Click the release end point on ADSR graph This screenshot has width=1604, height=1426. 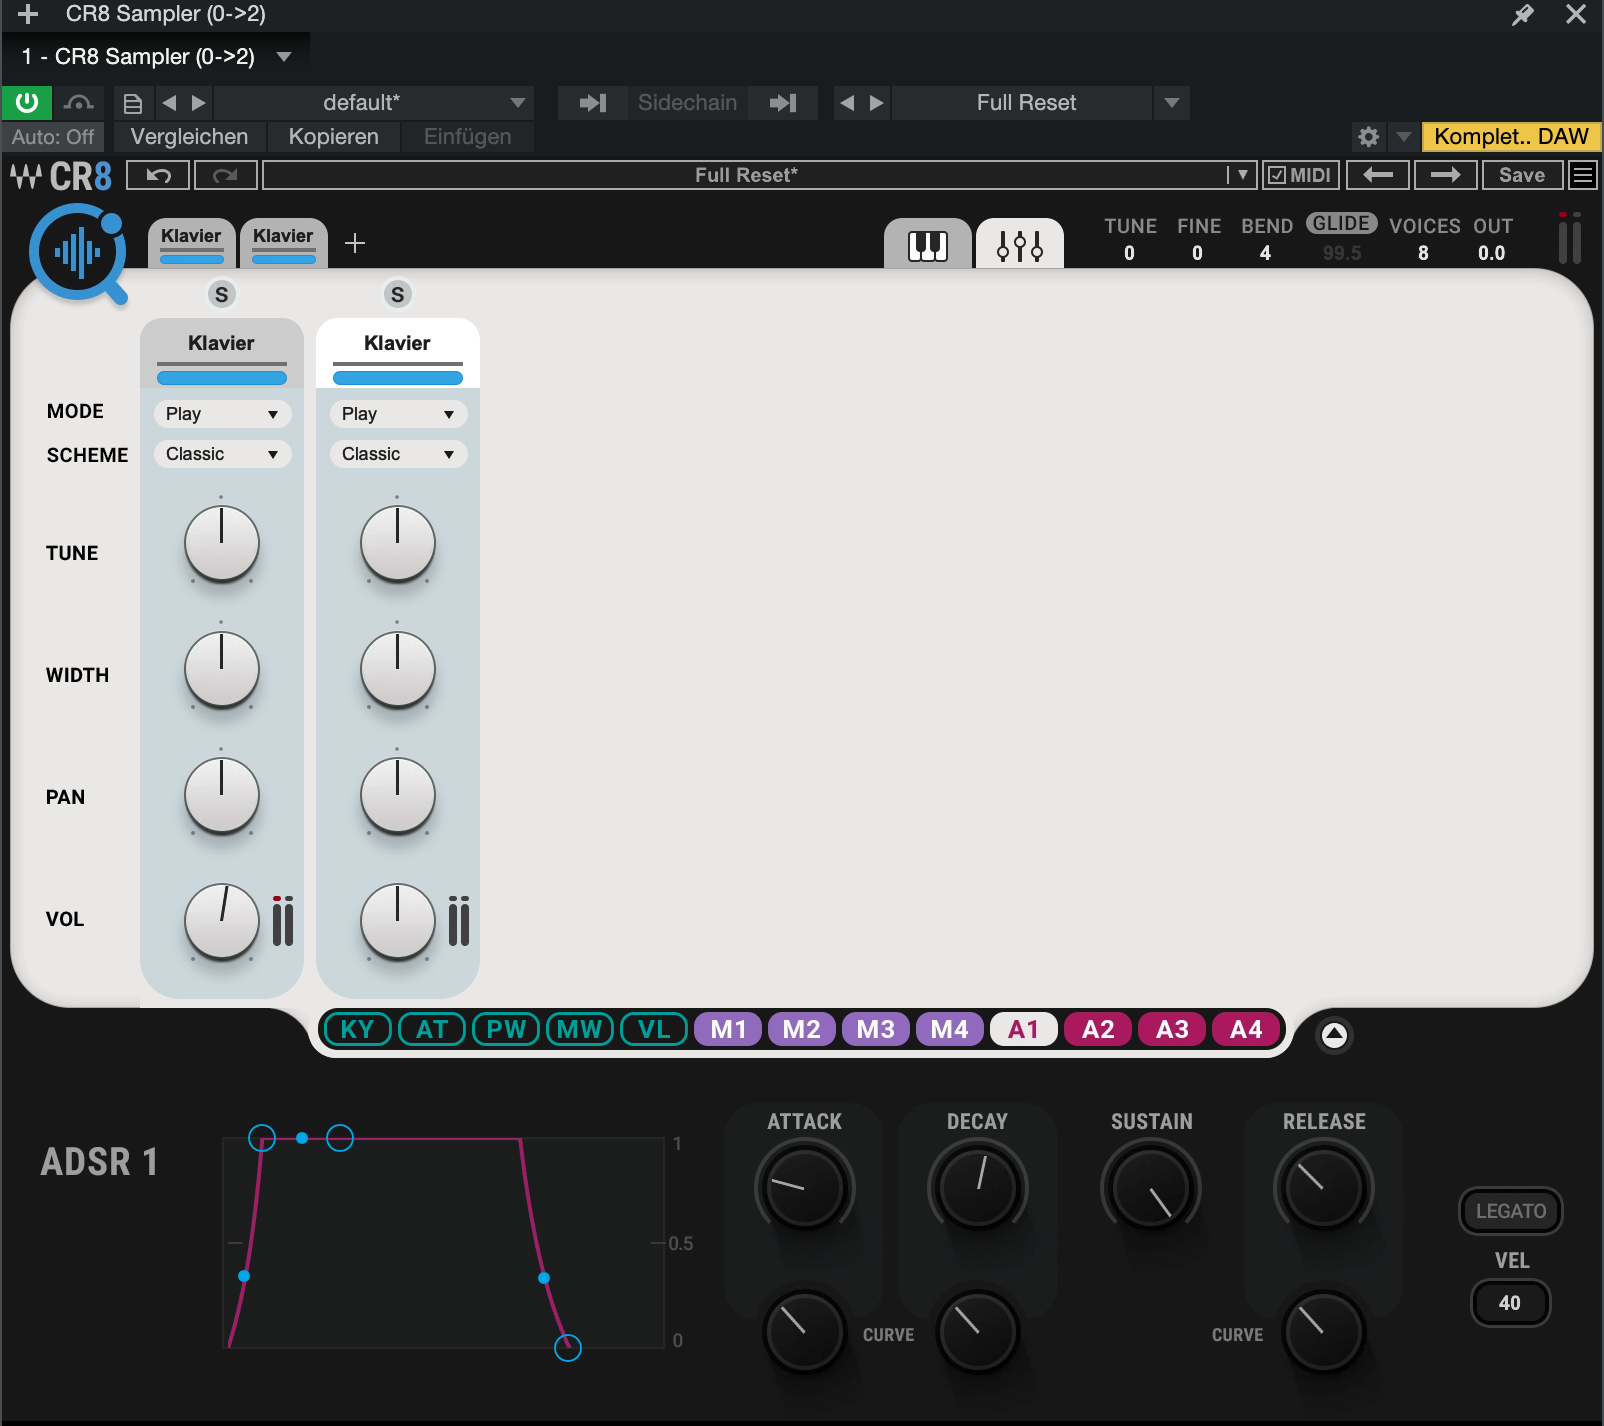[568, 1348]
